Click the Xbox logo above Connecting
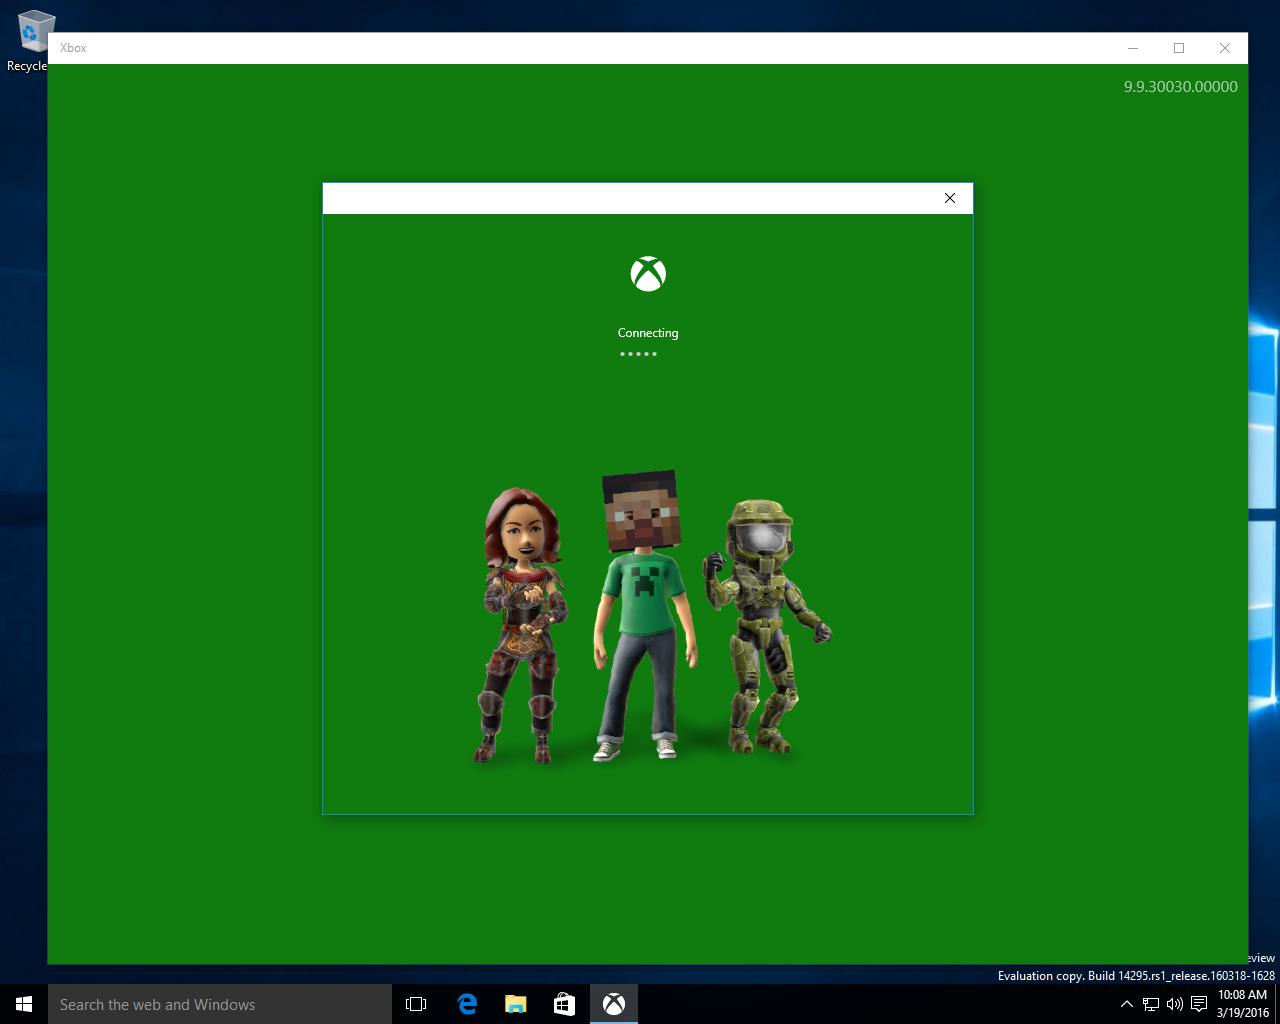This screenshot has height=1024, width=1280. click(648, 274)
